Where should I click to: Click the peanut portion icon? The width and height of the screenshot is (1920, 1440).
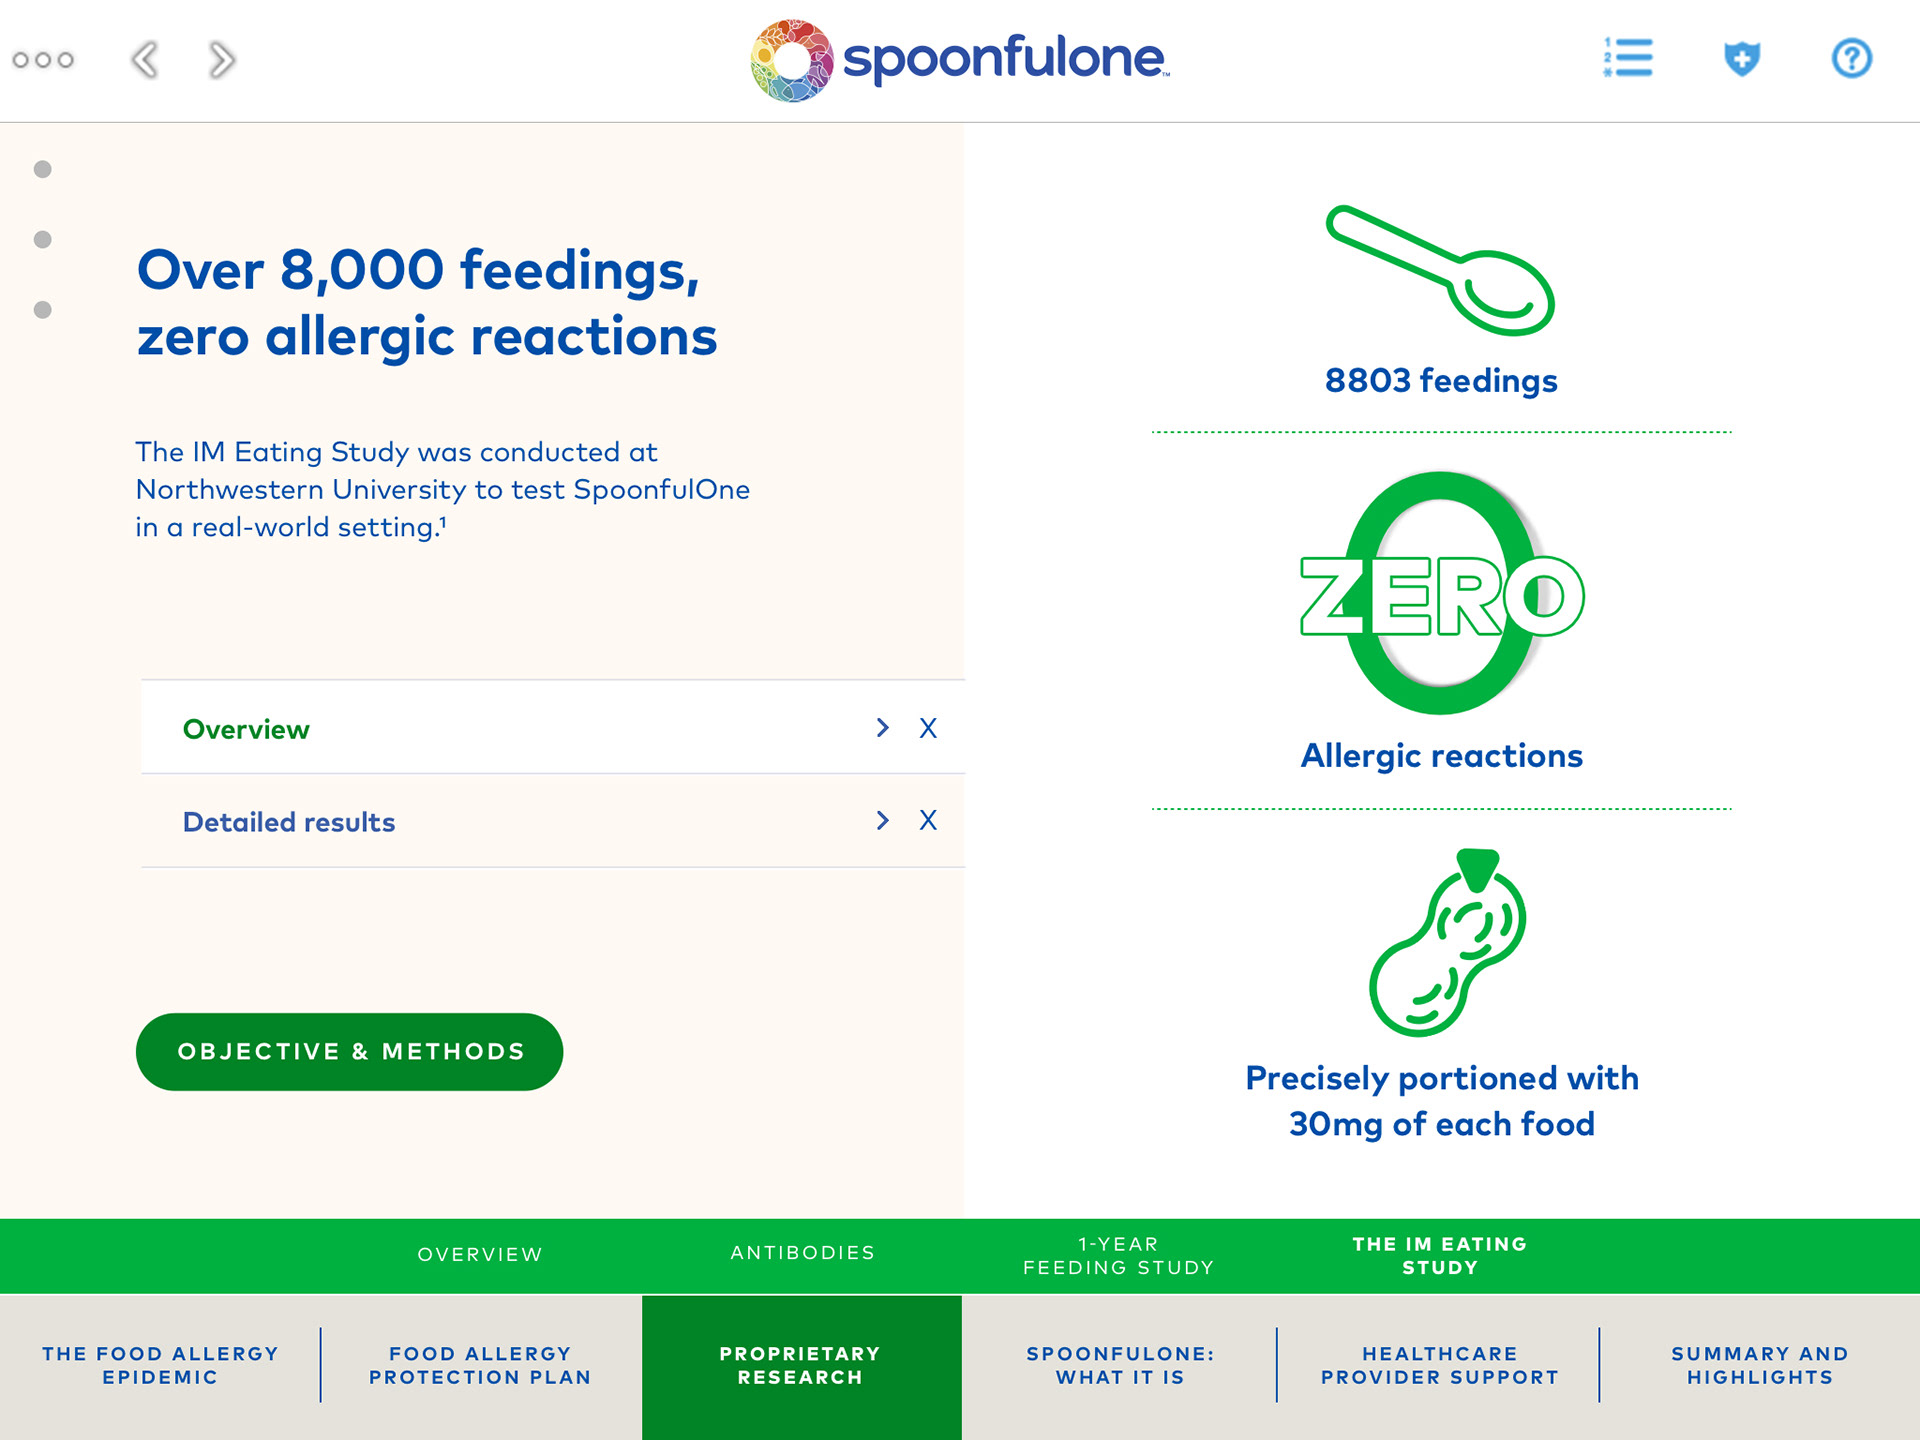1446,942
